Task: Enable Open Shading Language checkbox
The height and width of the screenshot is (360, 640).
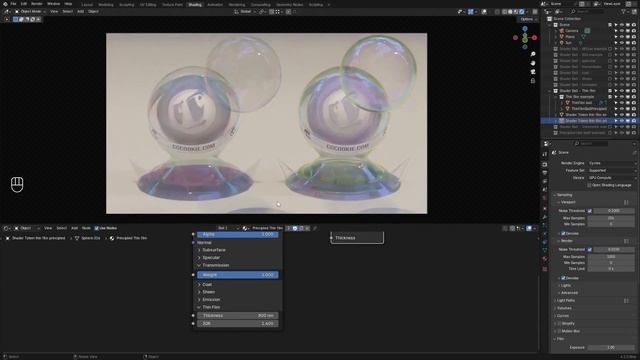Action: 589,185
